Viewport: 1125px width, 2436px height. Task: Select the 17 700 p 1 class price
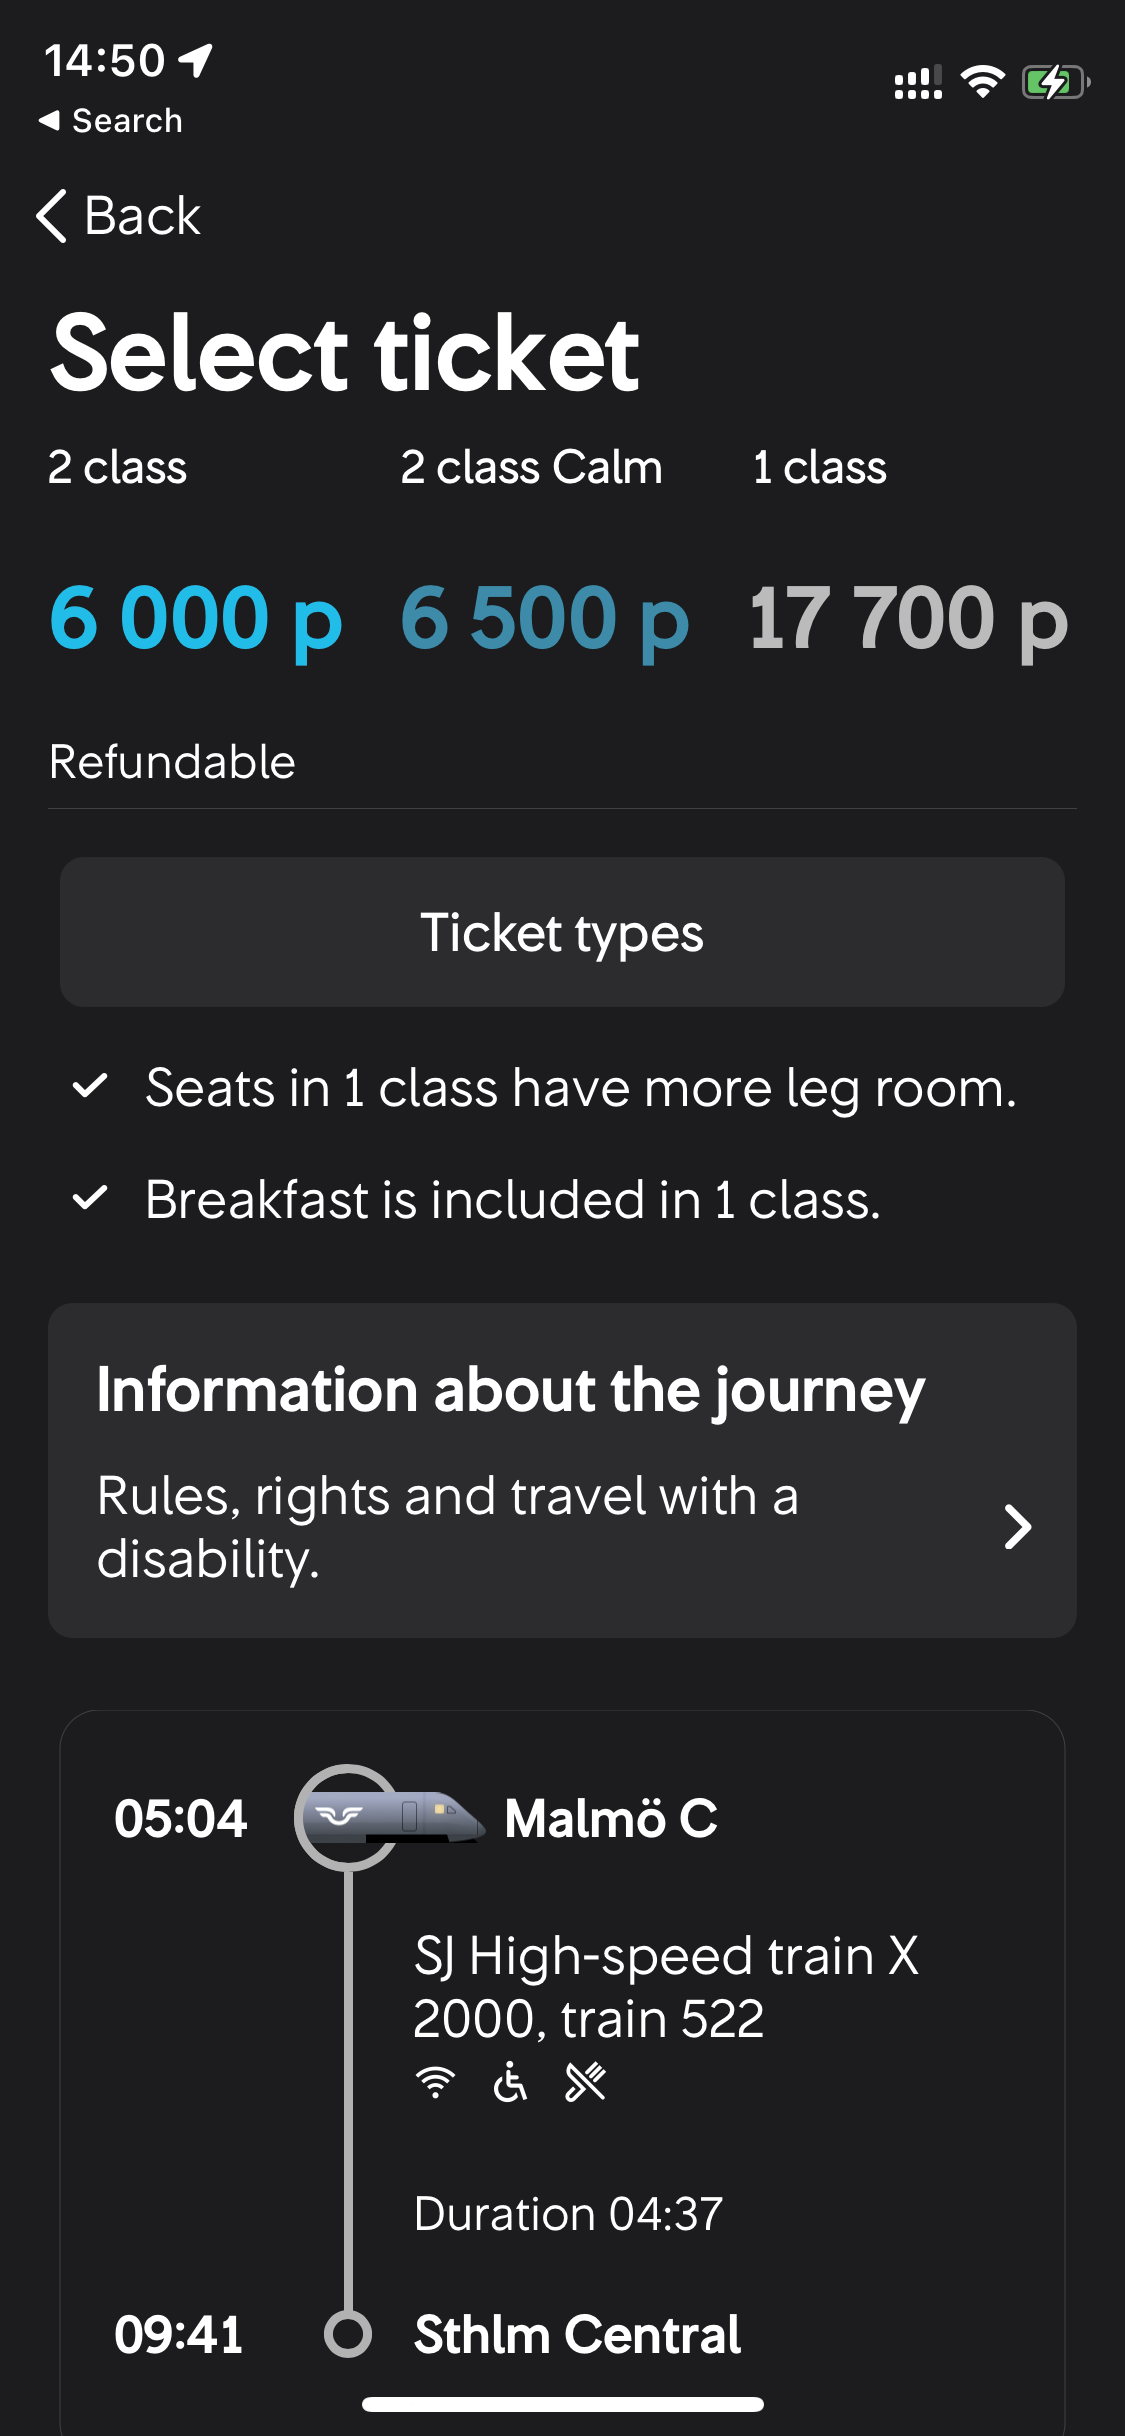[x=908, y=619]
